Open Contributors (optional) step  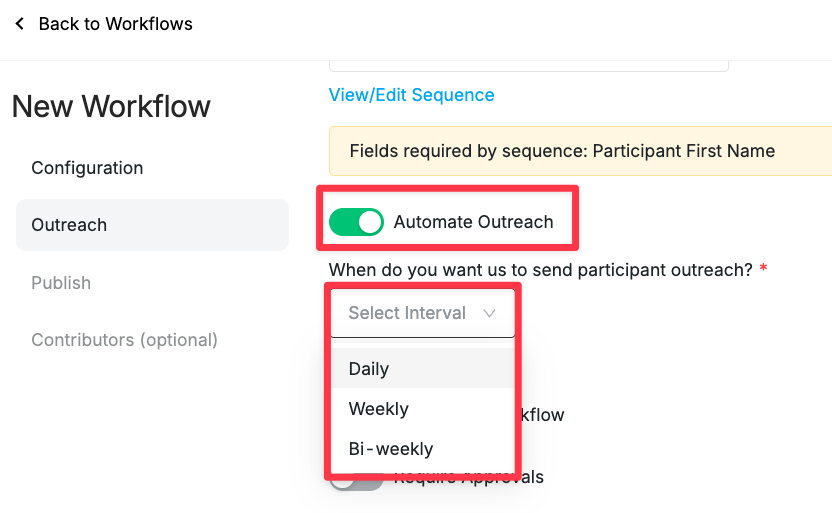tap(124, 340)
